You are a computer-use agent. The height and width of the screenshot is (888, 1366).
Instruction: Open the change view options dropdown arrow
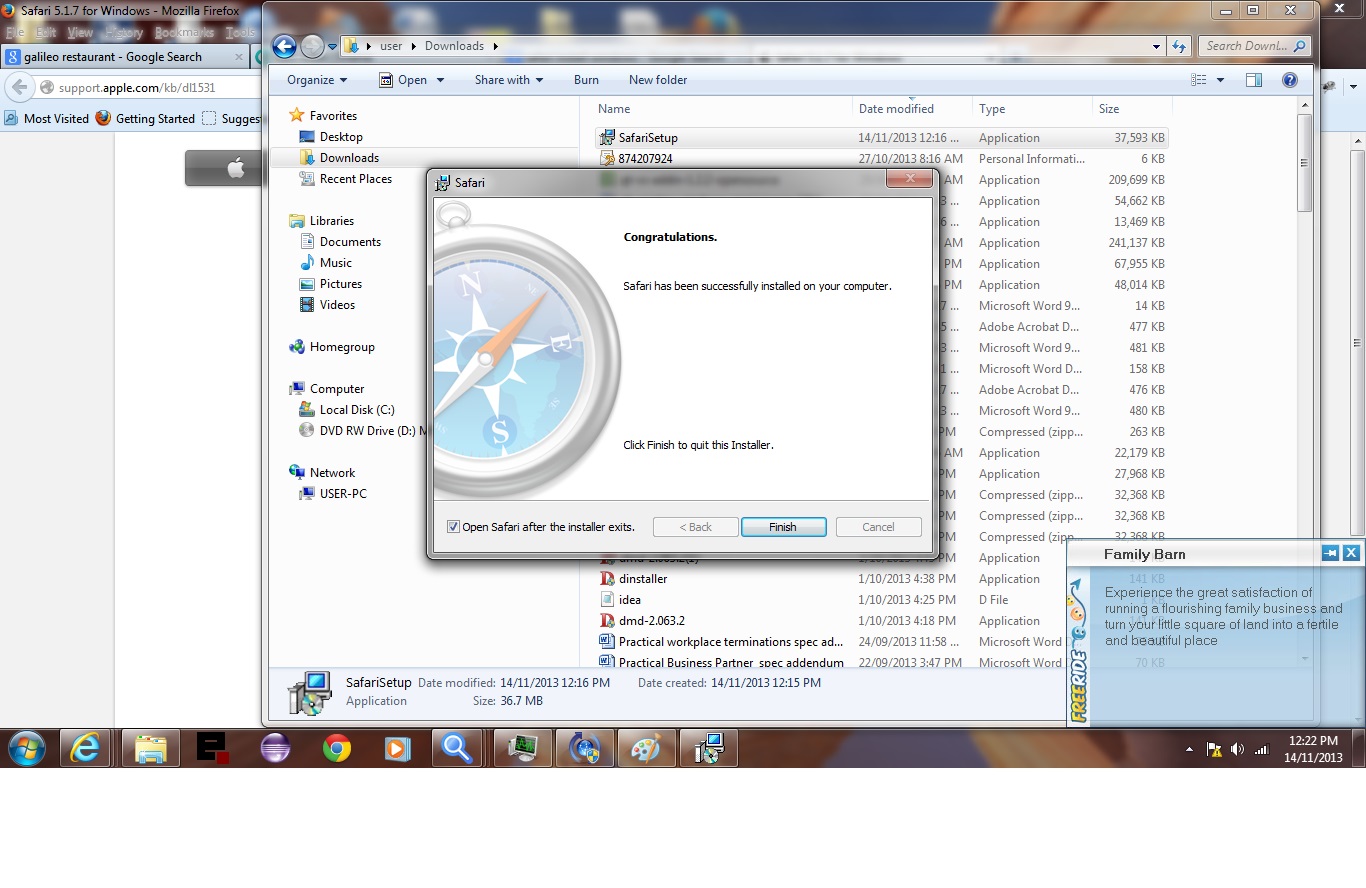(x=1221, y=80)
